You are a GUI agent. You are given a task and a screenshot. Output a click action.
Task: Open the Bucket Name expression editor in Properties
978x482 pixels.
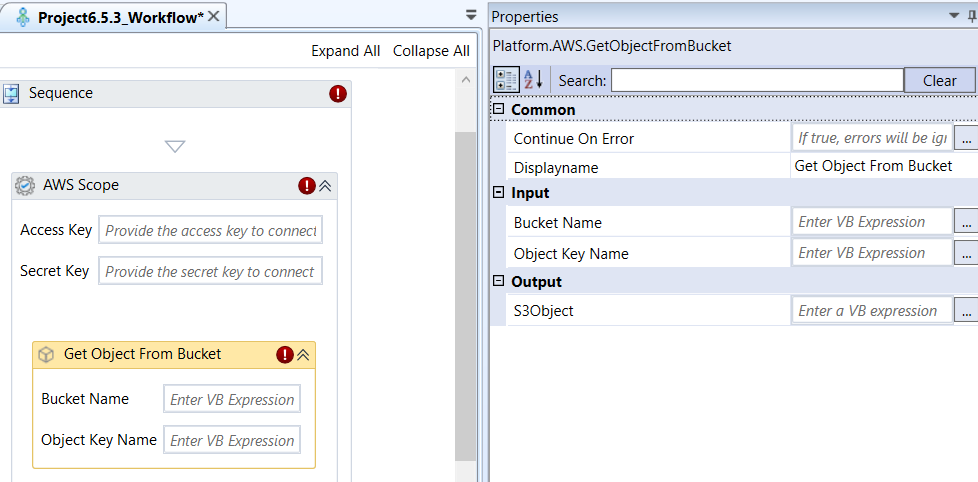pyautogui.click(x=966, y=222)
